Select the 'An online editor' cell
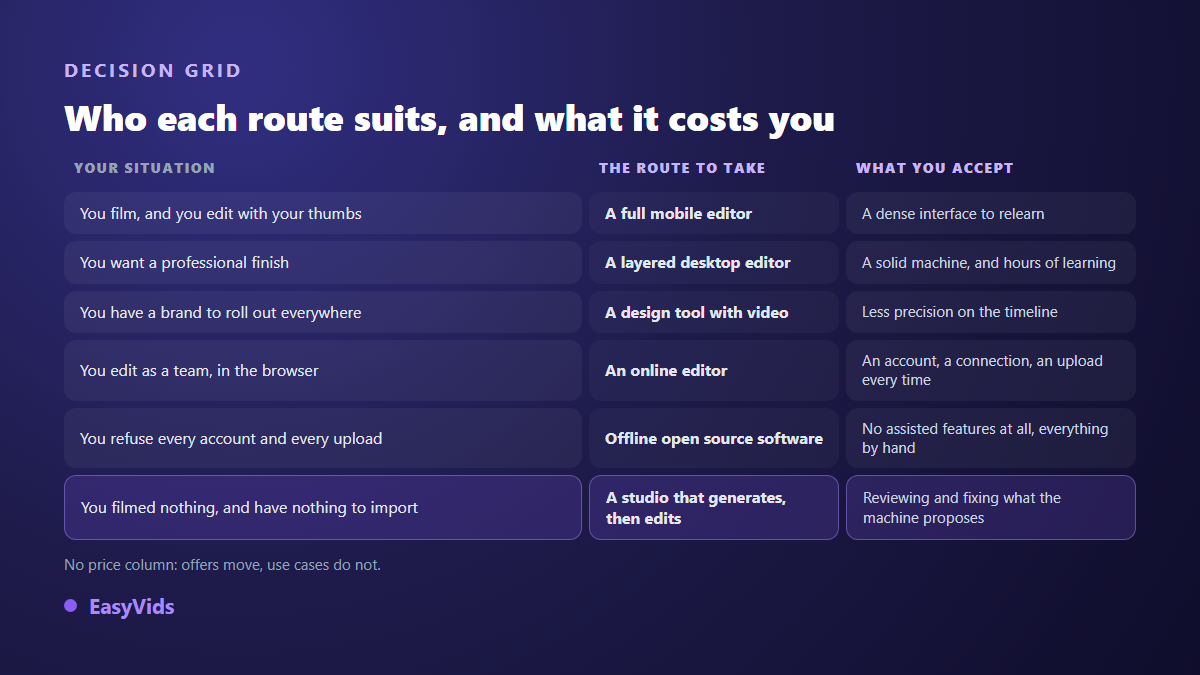This screenshot has width=1200, height=675. point(714,370)
